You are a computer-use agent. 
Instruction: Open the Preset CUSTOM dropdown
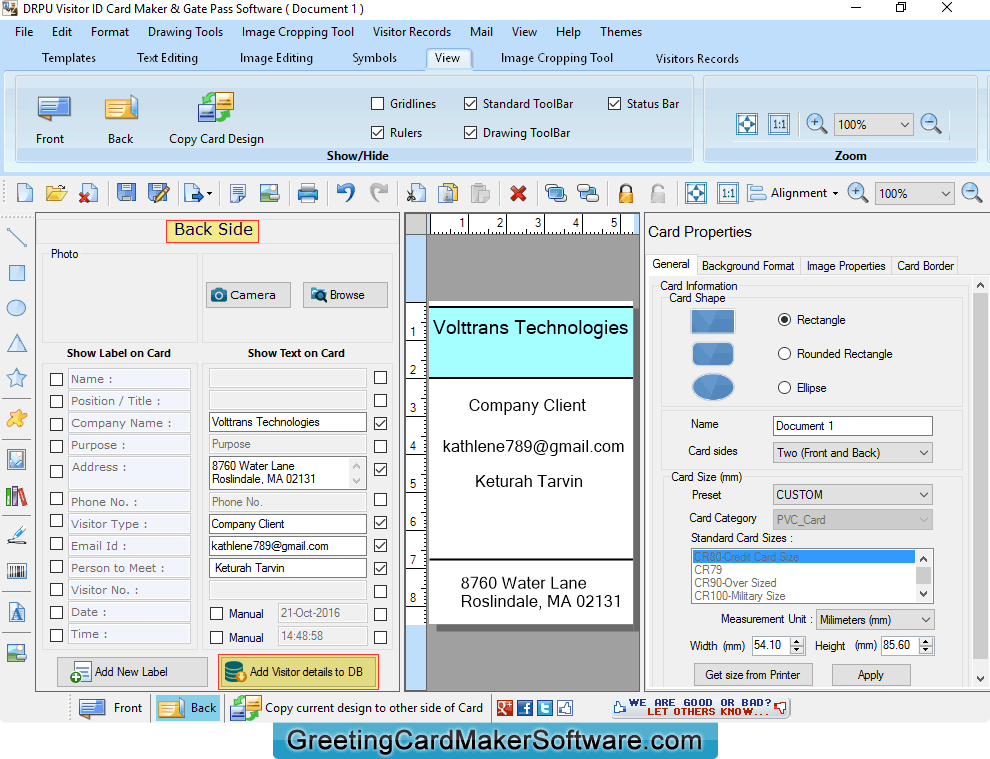click(x=853, y=494)
